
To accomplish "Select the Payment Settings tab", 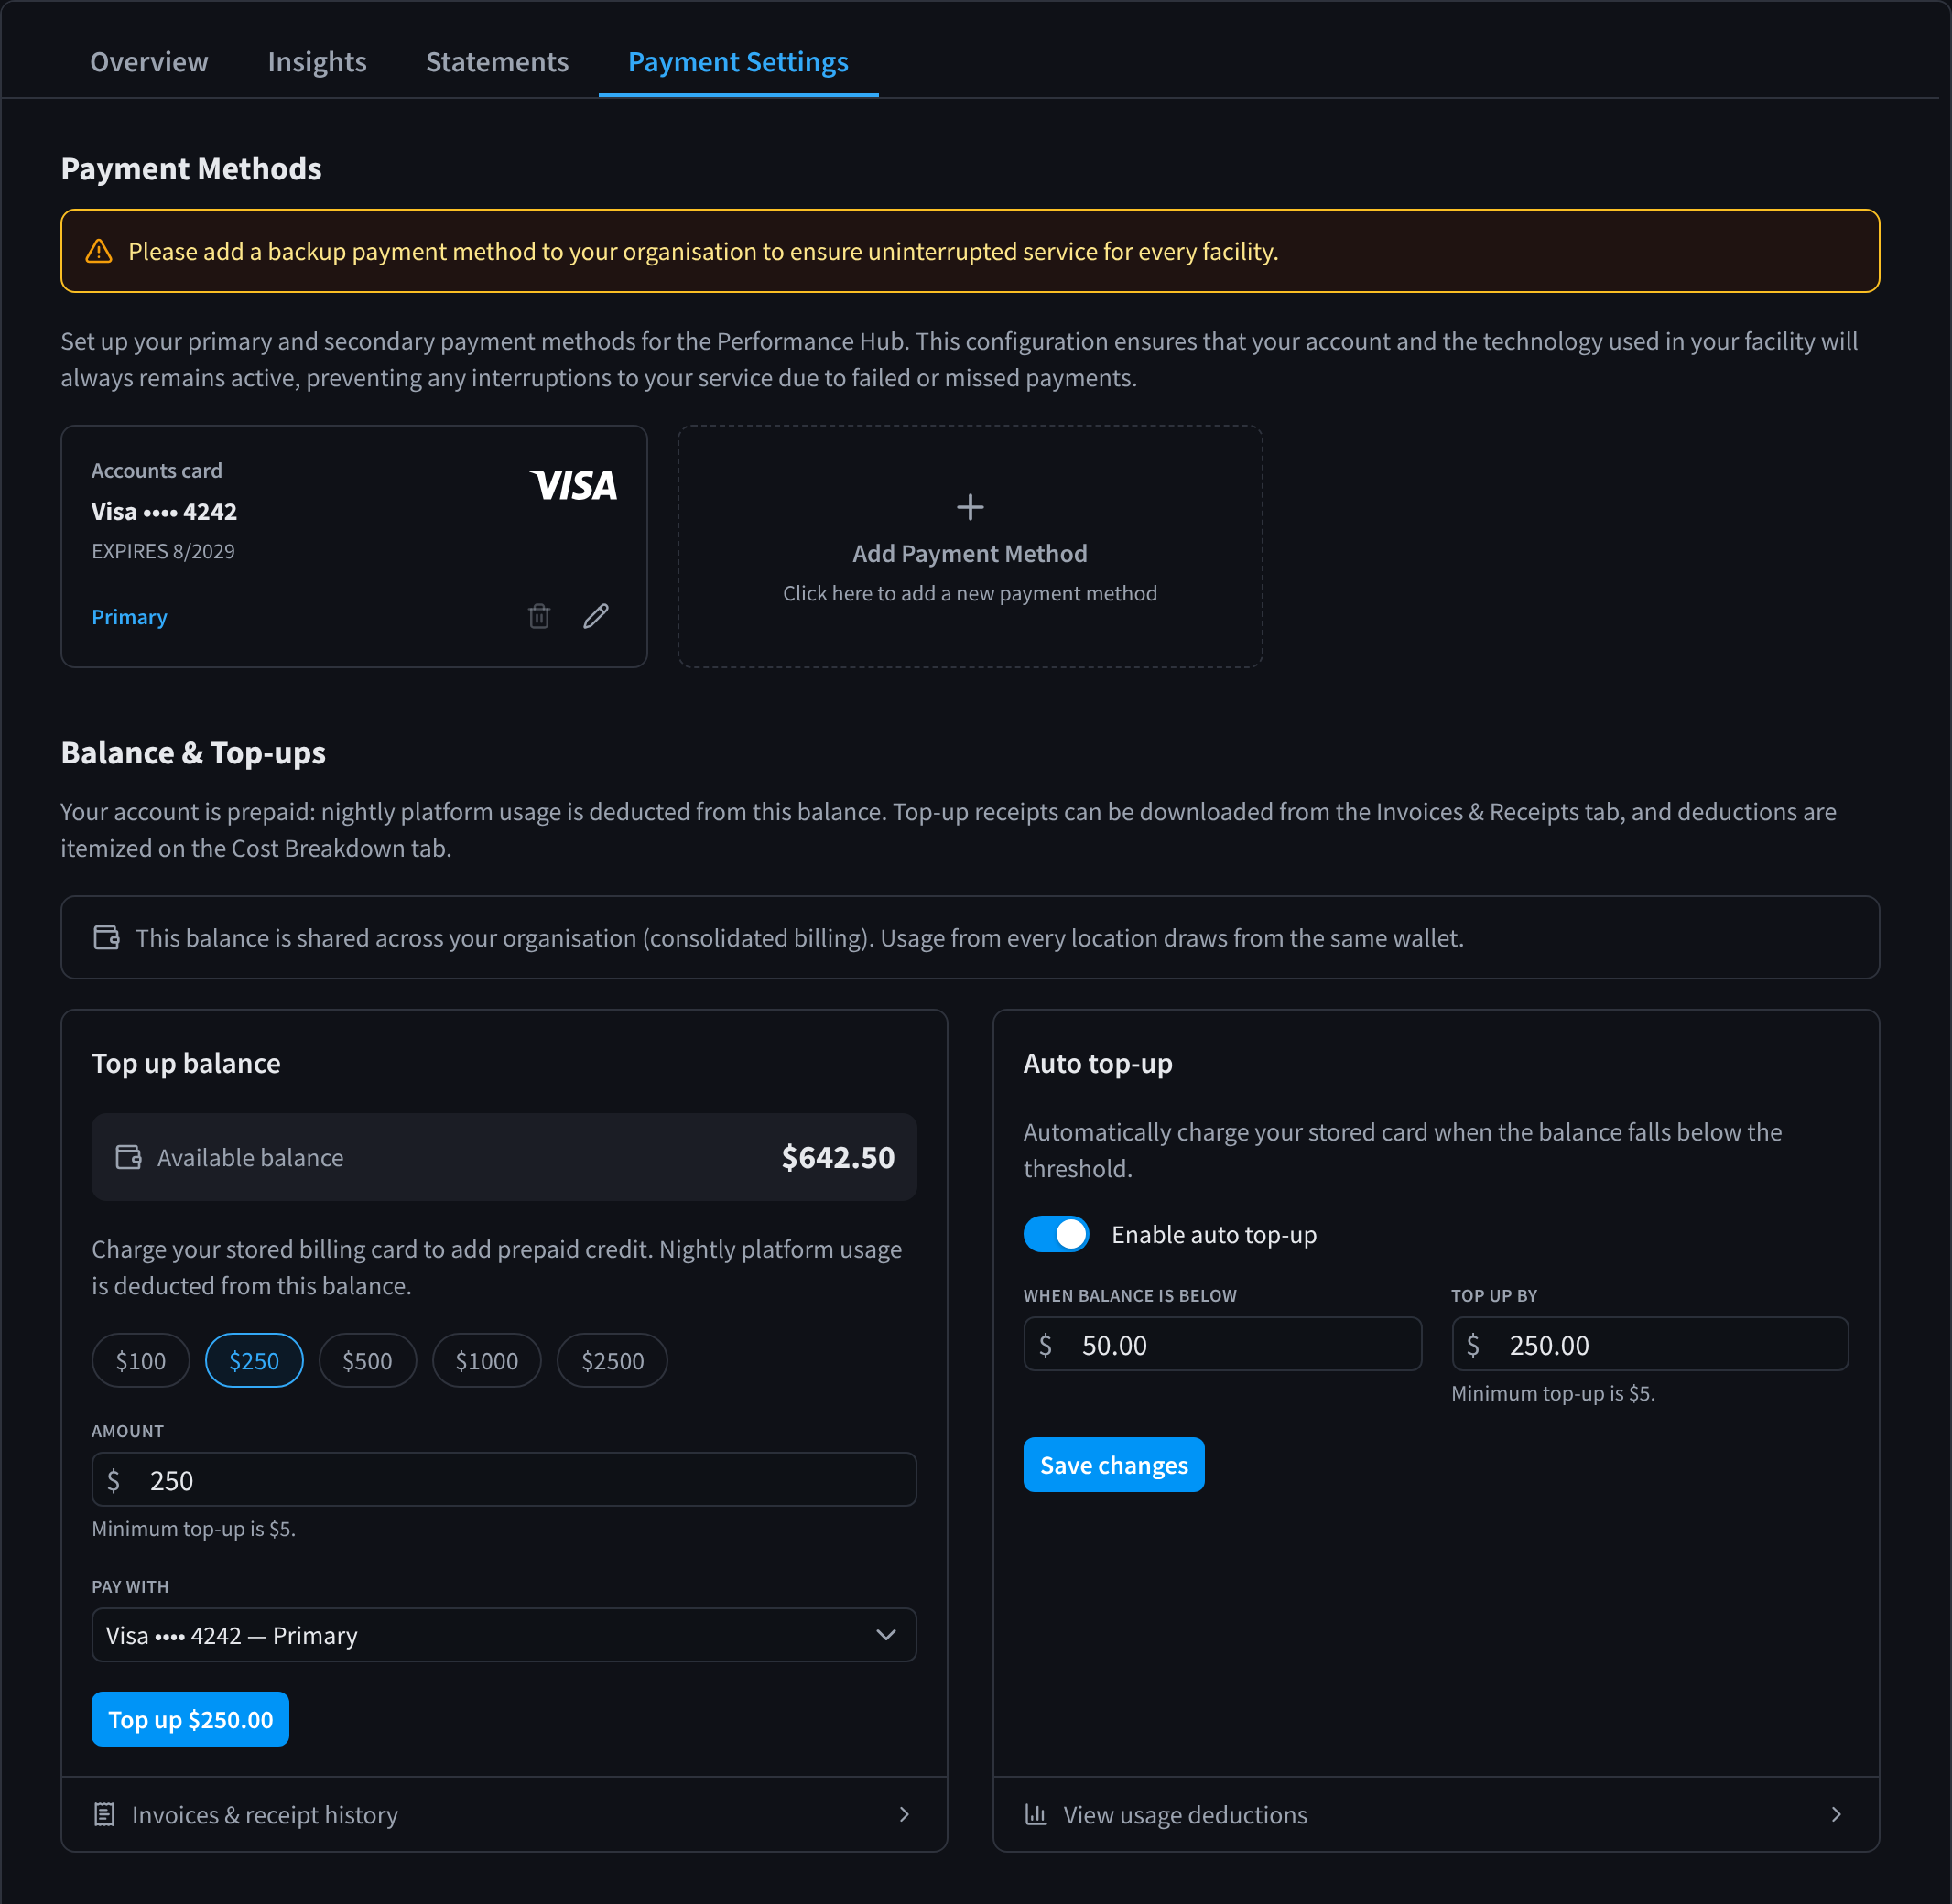I will pyautogui.click(x=738, y=62).
